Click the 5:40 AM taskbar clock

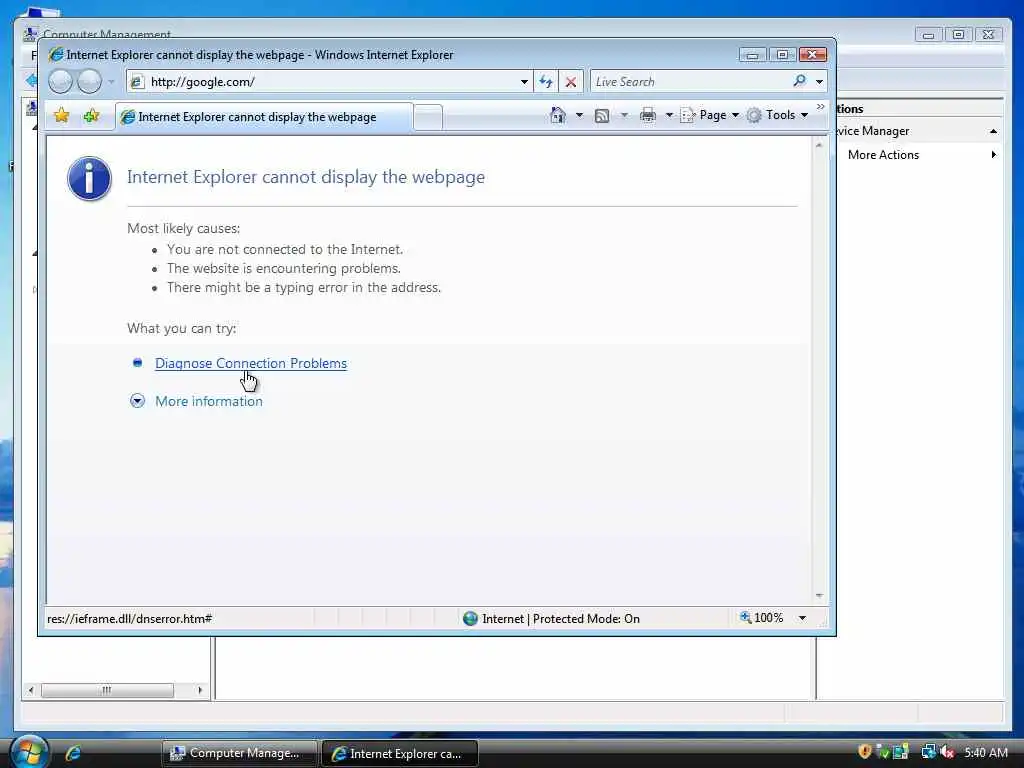(x=986, y=752)
